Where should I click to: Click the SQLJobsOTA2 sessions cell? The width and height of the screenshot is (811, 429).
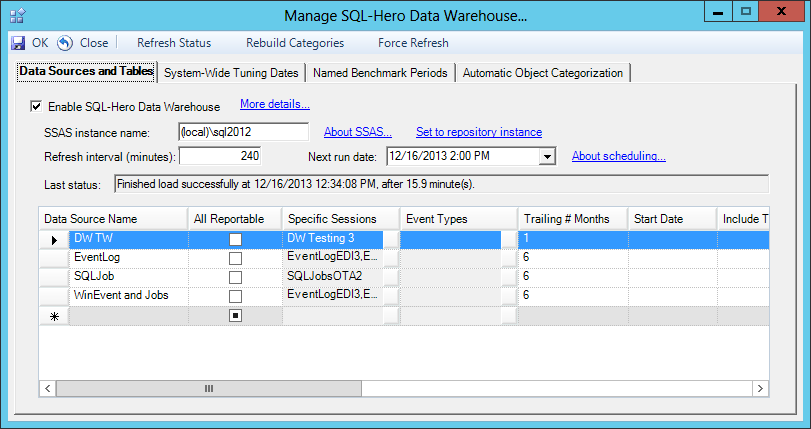(333, 277)
